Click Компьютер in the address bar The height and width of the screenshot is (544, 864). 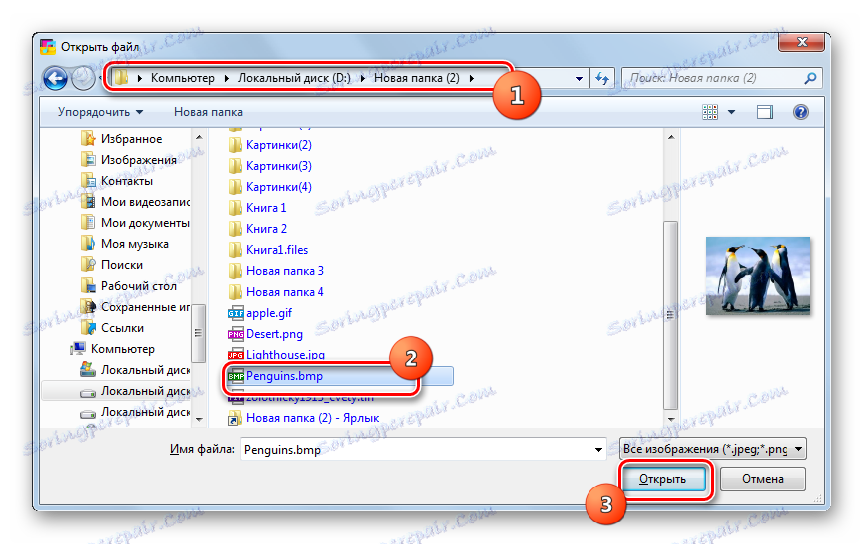click(182, 78)
